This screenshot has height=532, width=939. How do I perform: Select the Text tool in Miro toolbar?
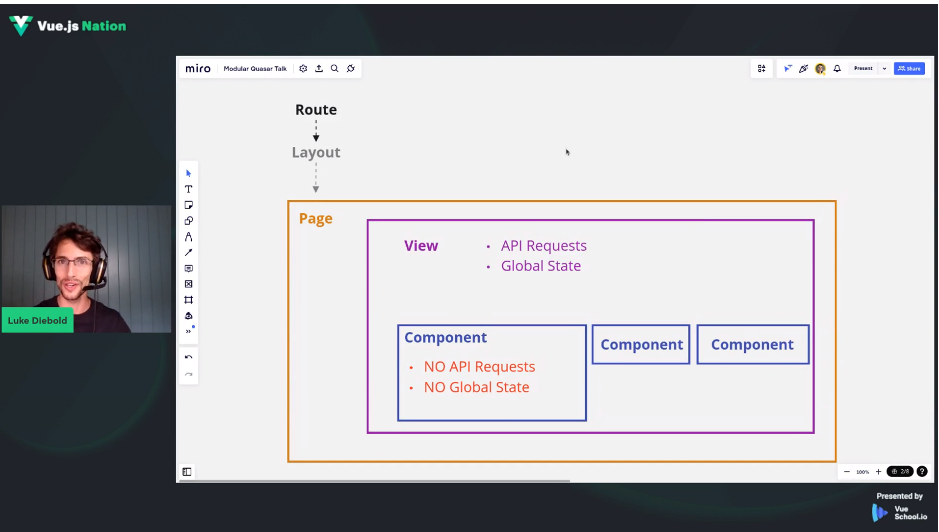click(x=188, y=189)
